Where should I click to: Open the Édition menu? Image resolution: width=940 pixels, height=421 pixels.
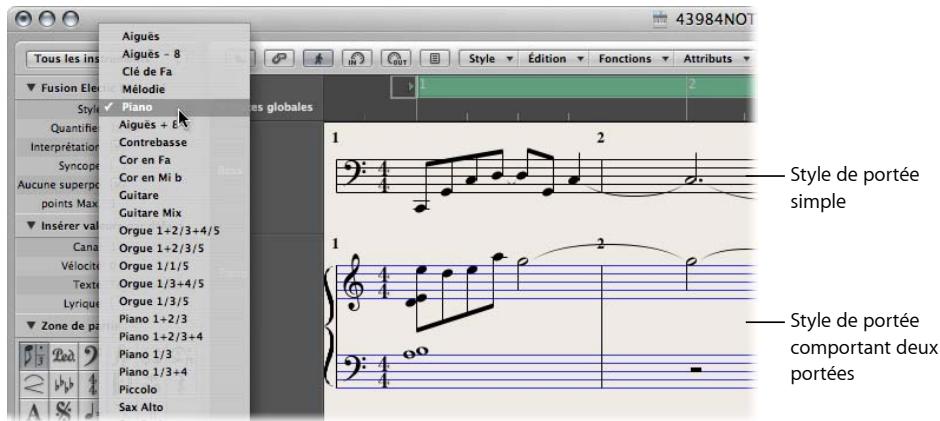(x=555, y=59)
